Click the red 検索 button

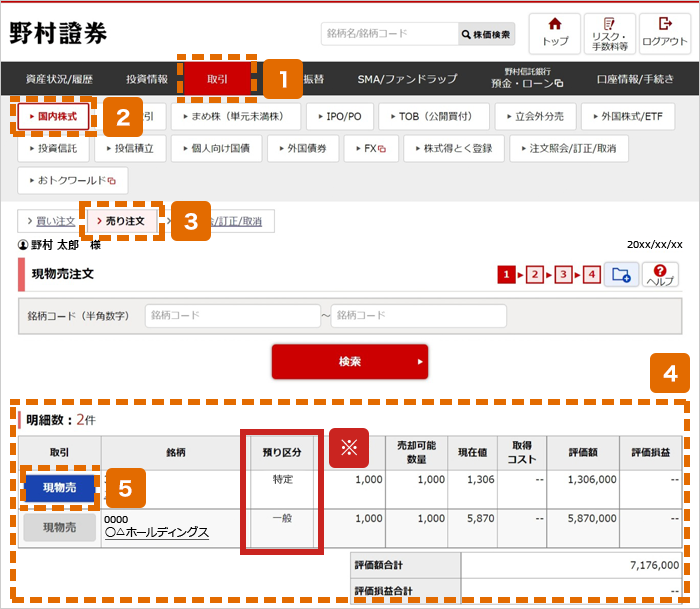pyautogui.click(x=350, y=361)
